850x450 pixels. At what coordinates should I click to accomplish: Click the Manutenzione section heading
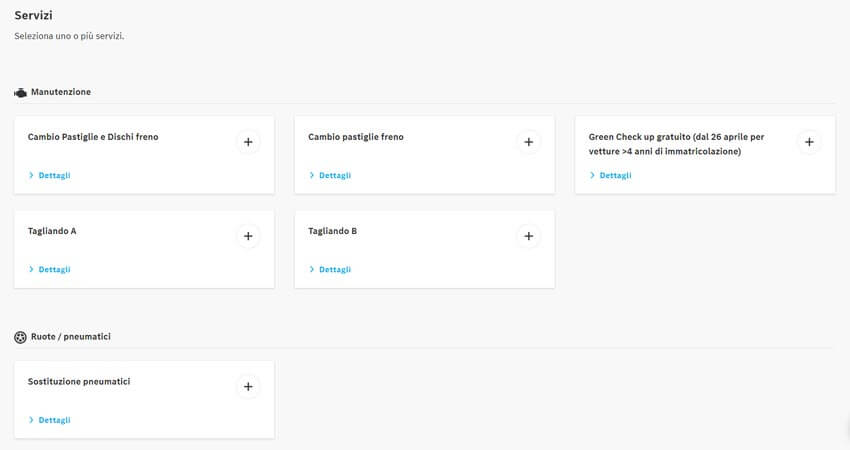(x=61, y=92)
